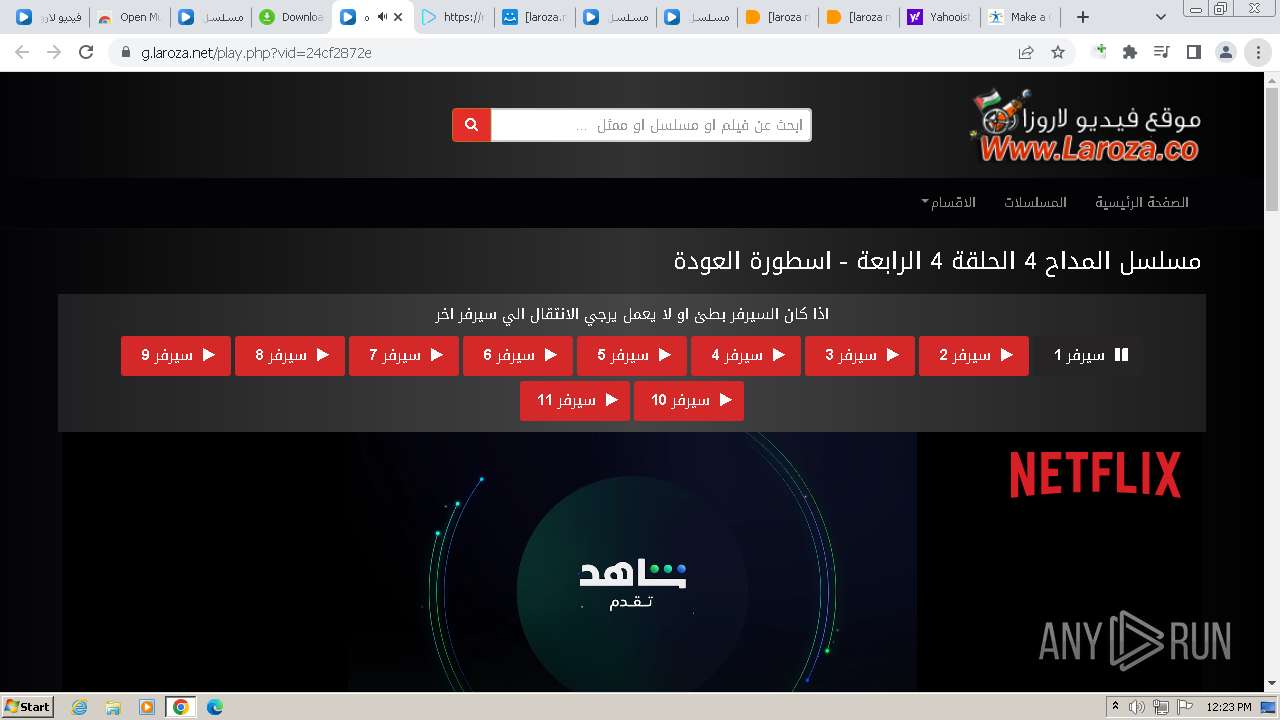This screenshot has height=720, width=1280.
Task: Open media player taskbar icon
Action: [x=147, y=707]
